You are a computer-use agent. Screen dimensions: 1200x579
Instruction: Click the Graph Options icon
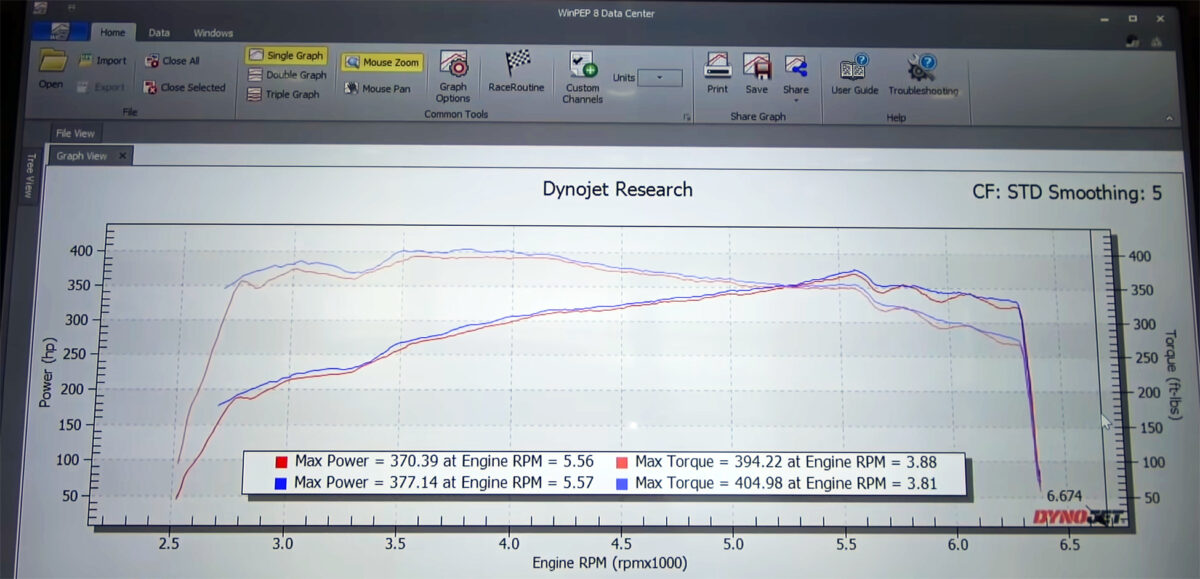tap(453, 74)
